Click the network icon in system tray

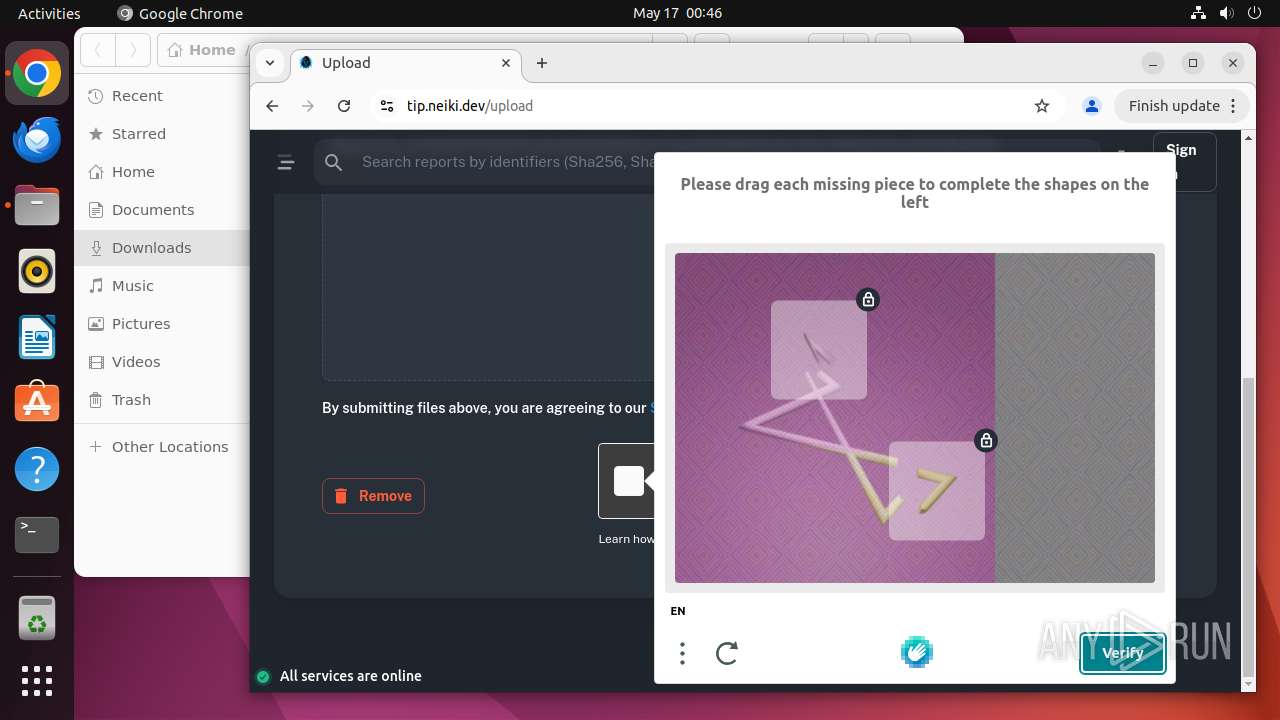pyautogui.click(x=1199, y=13)
